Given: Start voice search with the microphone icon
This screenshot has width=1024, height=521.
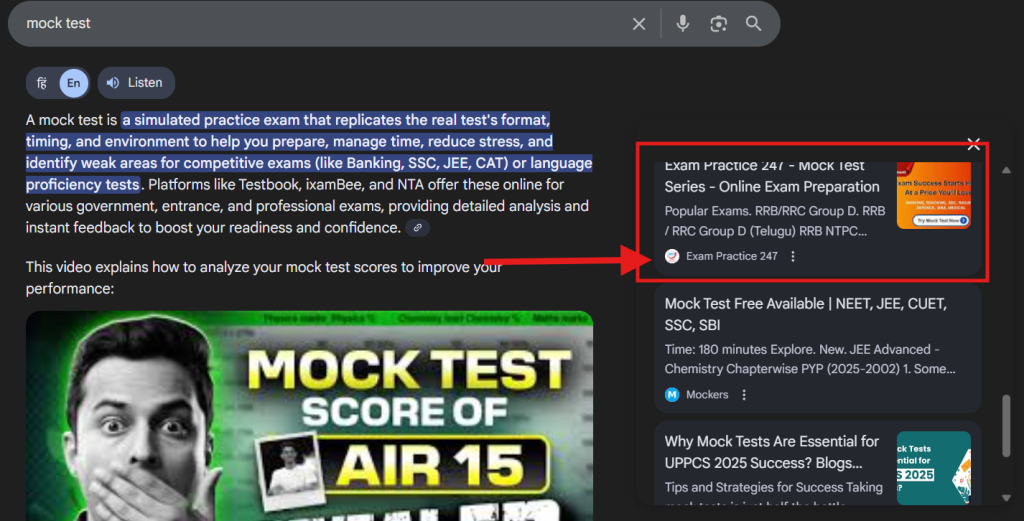Looking at the screenshot, I should [683, 24].
